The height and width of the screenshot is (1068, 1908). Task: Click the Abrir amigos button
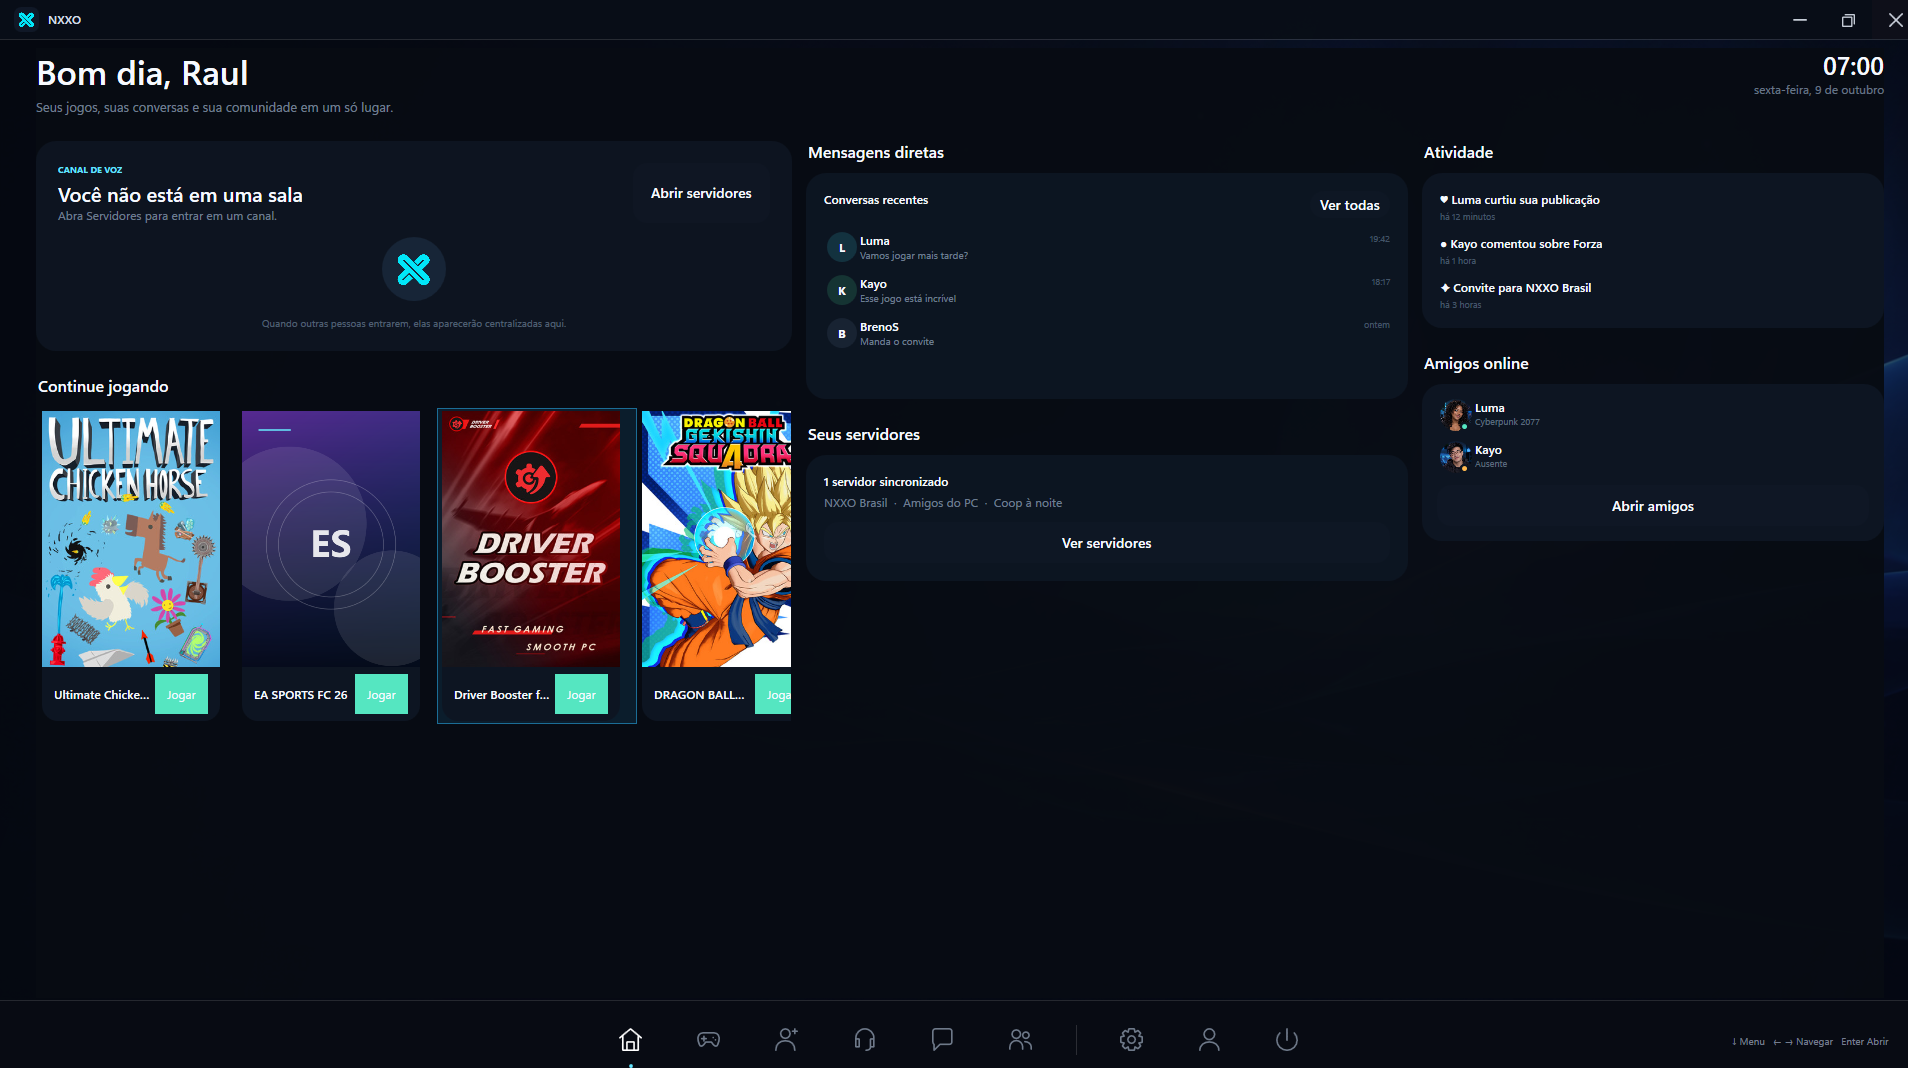(x=1653, y=506)
